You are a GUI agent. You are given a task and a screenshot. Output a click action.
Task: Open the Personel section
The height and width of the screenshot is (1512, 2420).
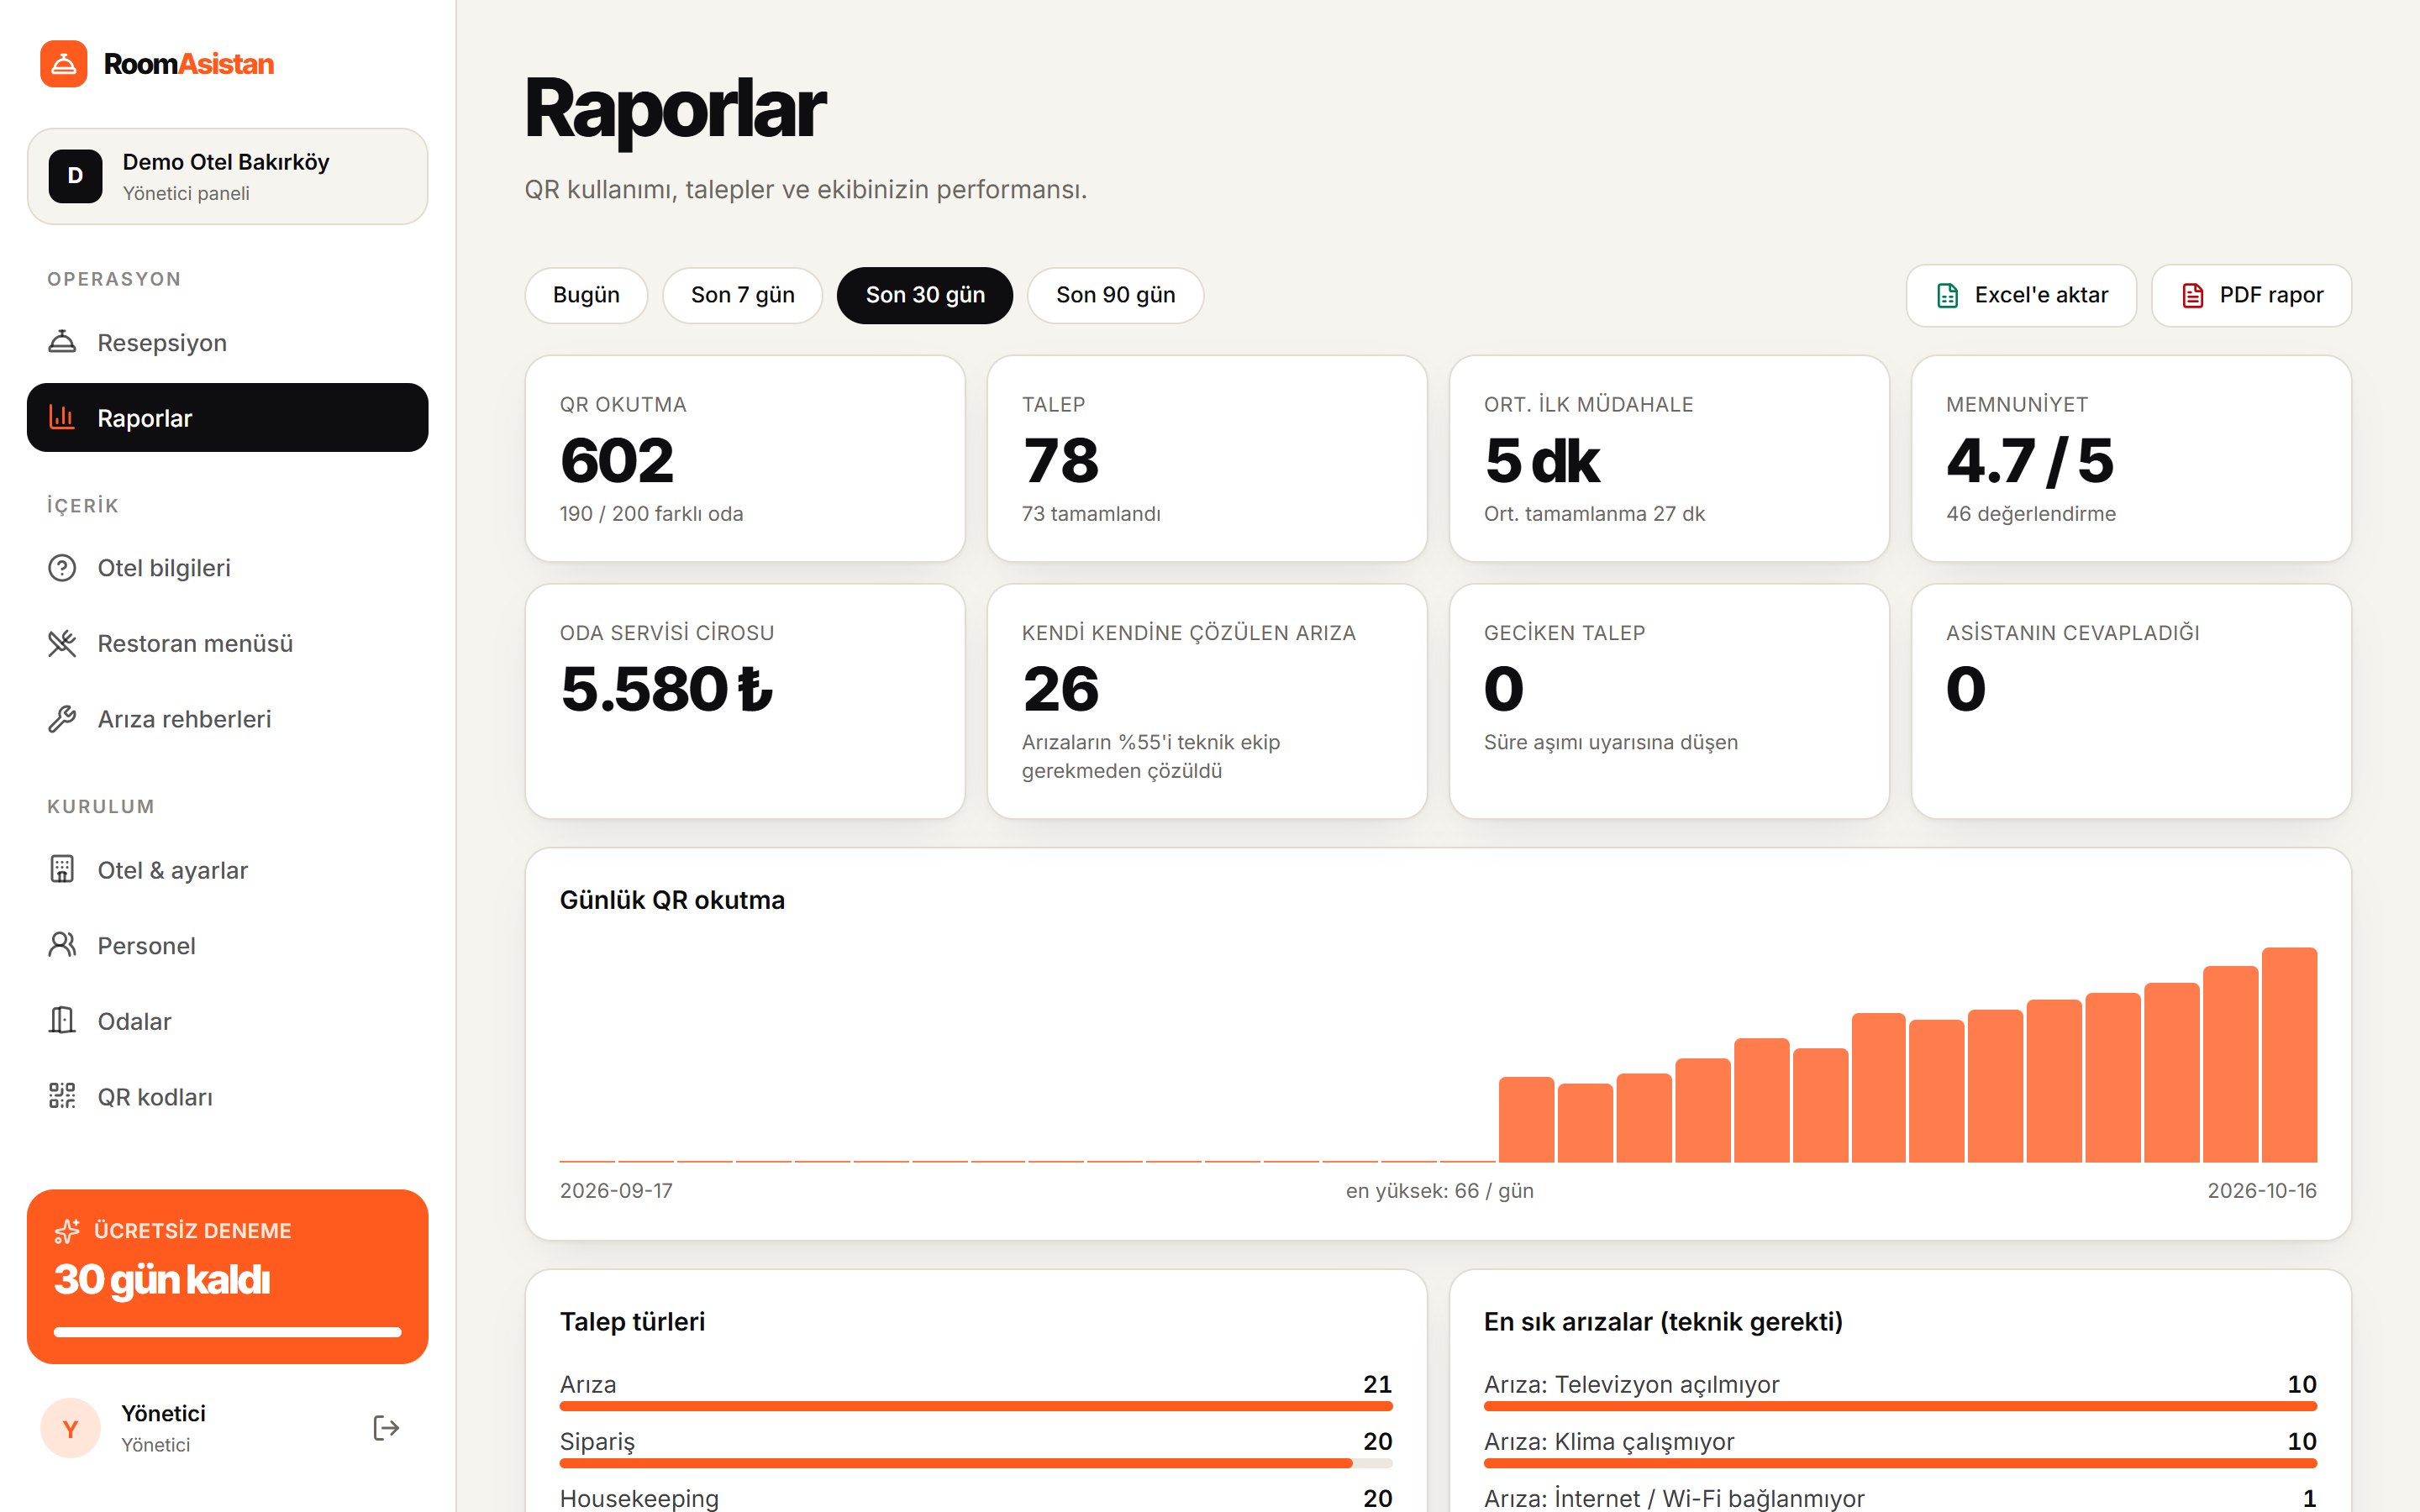[228, 945]
